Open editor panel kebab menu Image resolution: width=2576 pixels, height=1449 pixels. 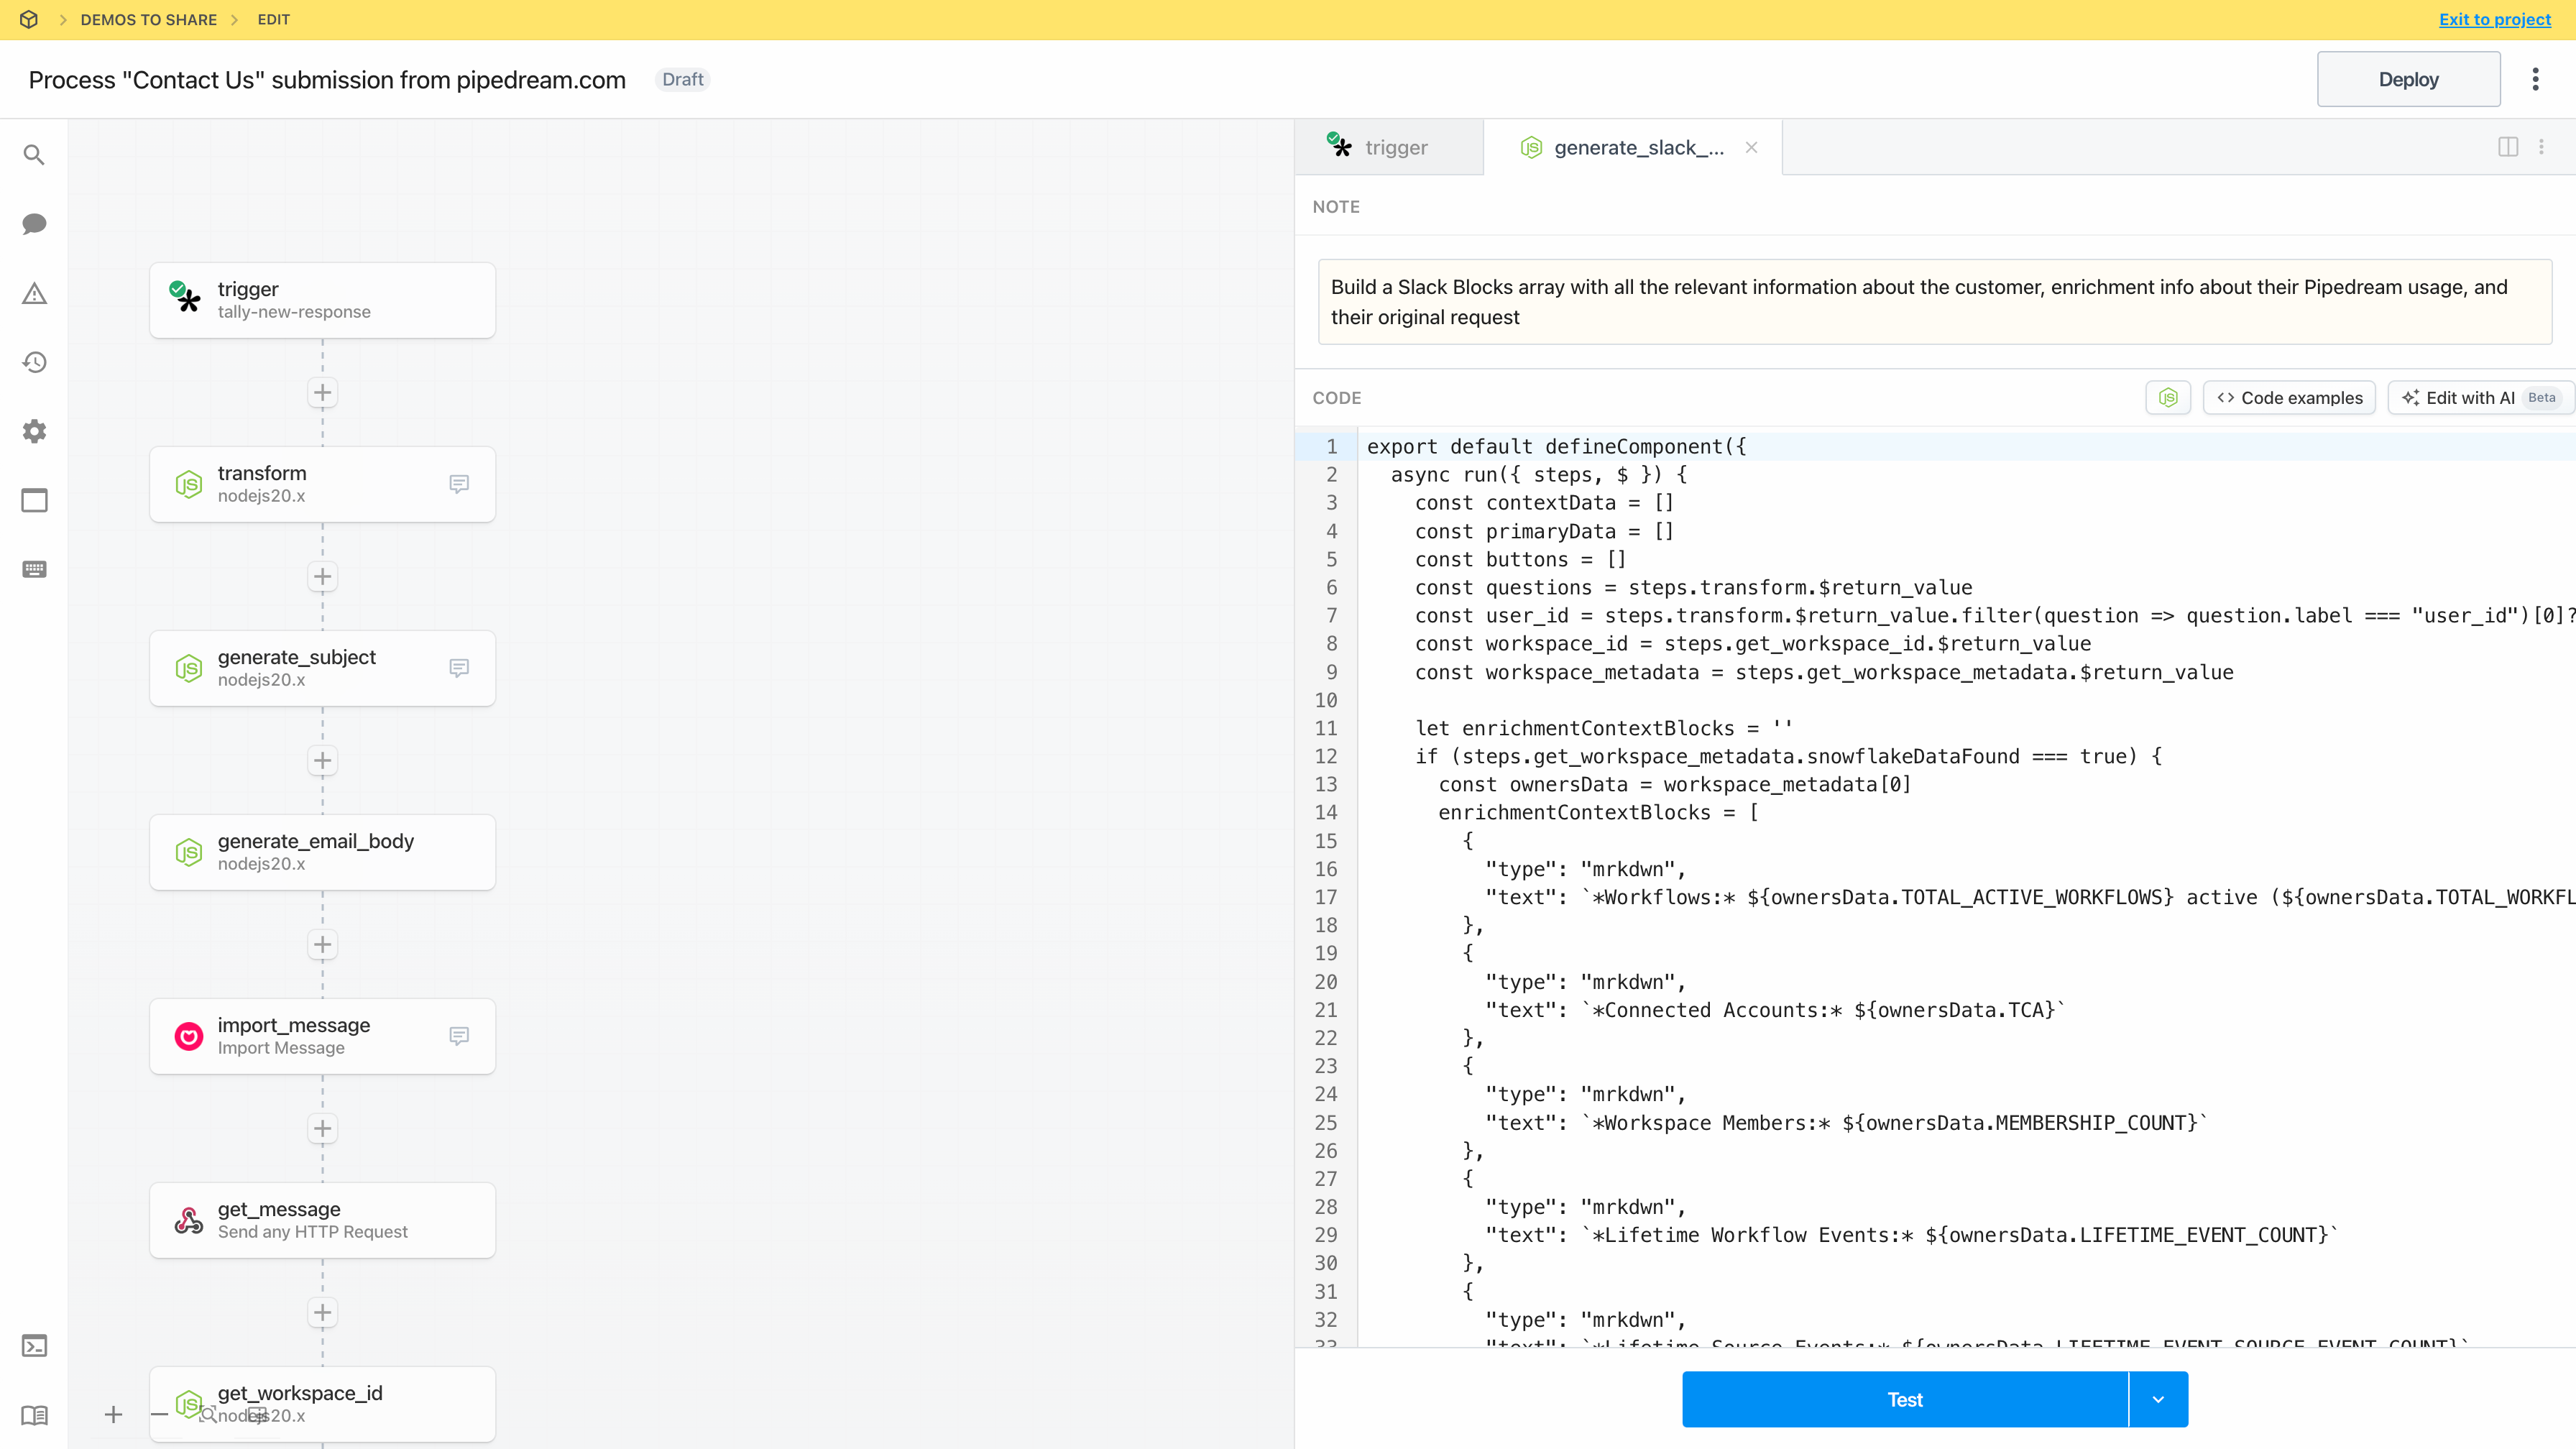tap(2542, 147)
